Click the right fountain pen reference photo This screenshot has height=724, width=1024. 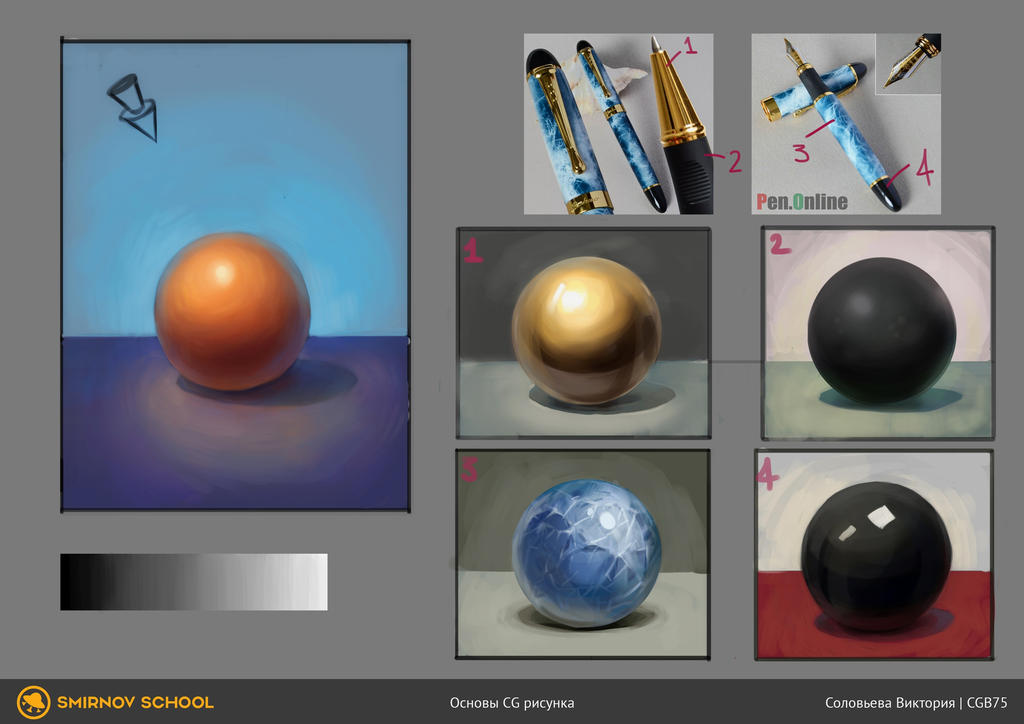pos(846,124)
